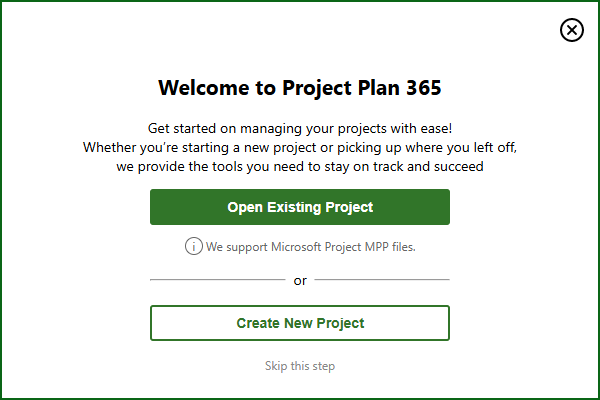Click the 'Welcome to Project Plan 365' heading
Screen dimensions: 600x400
coord(300,88)
